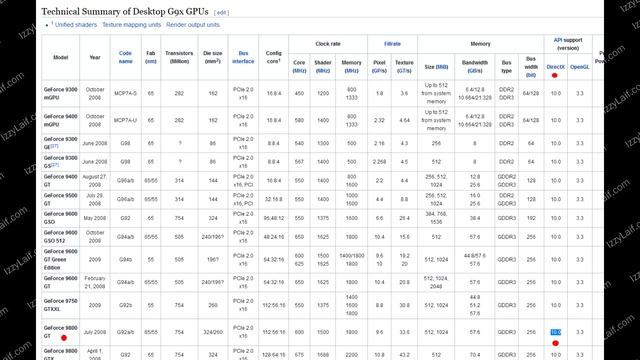Click the 1200 shader clock cell

tap(322, 93)
